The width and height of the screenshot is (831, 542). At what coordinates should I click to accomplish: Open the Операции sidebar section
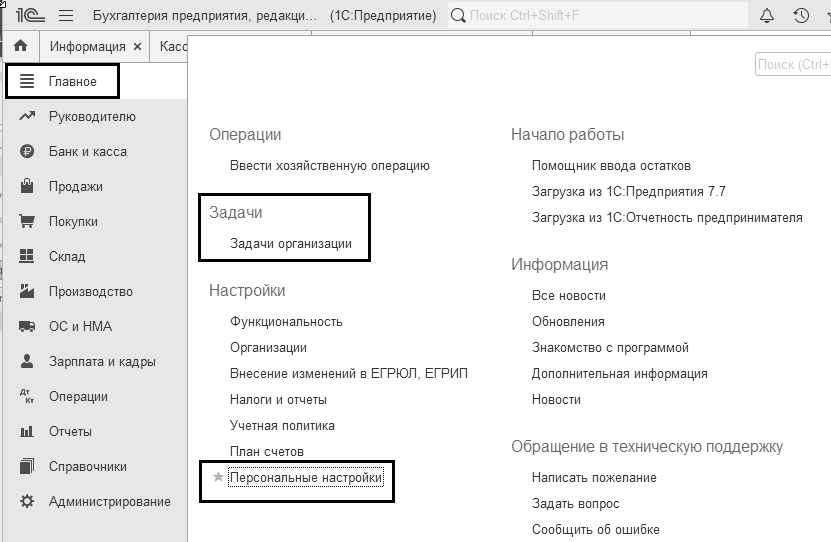tap(78, 396)
